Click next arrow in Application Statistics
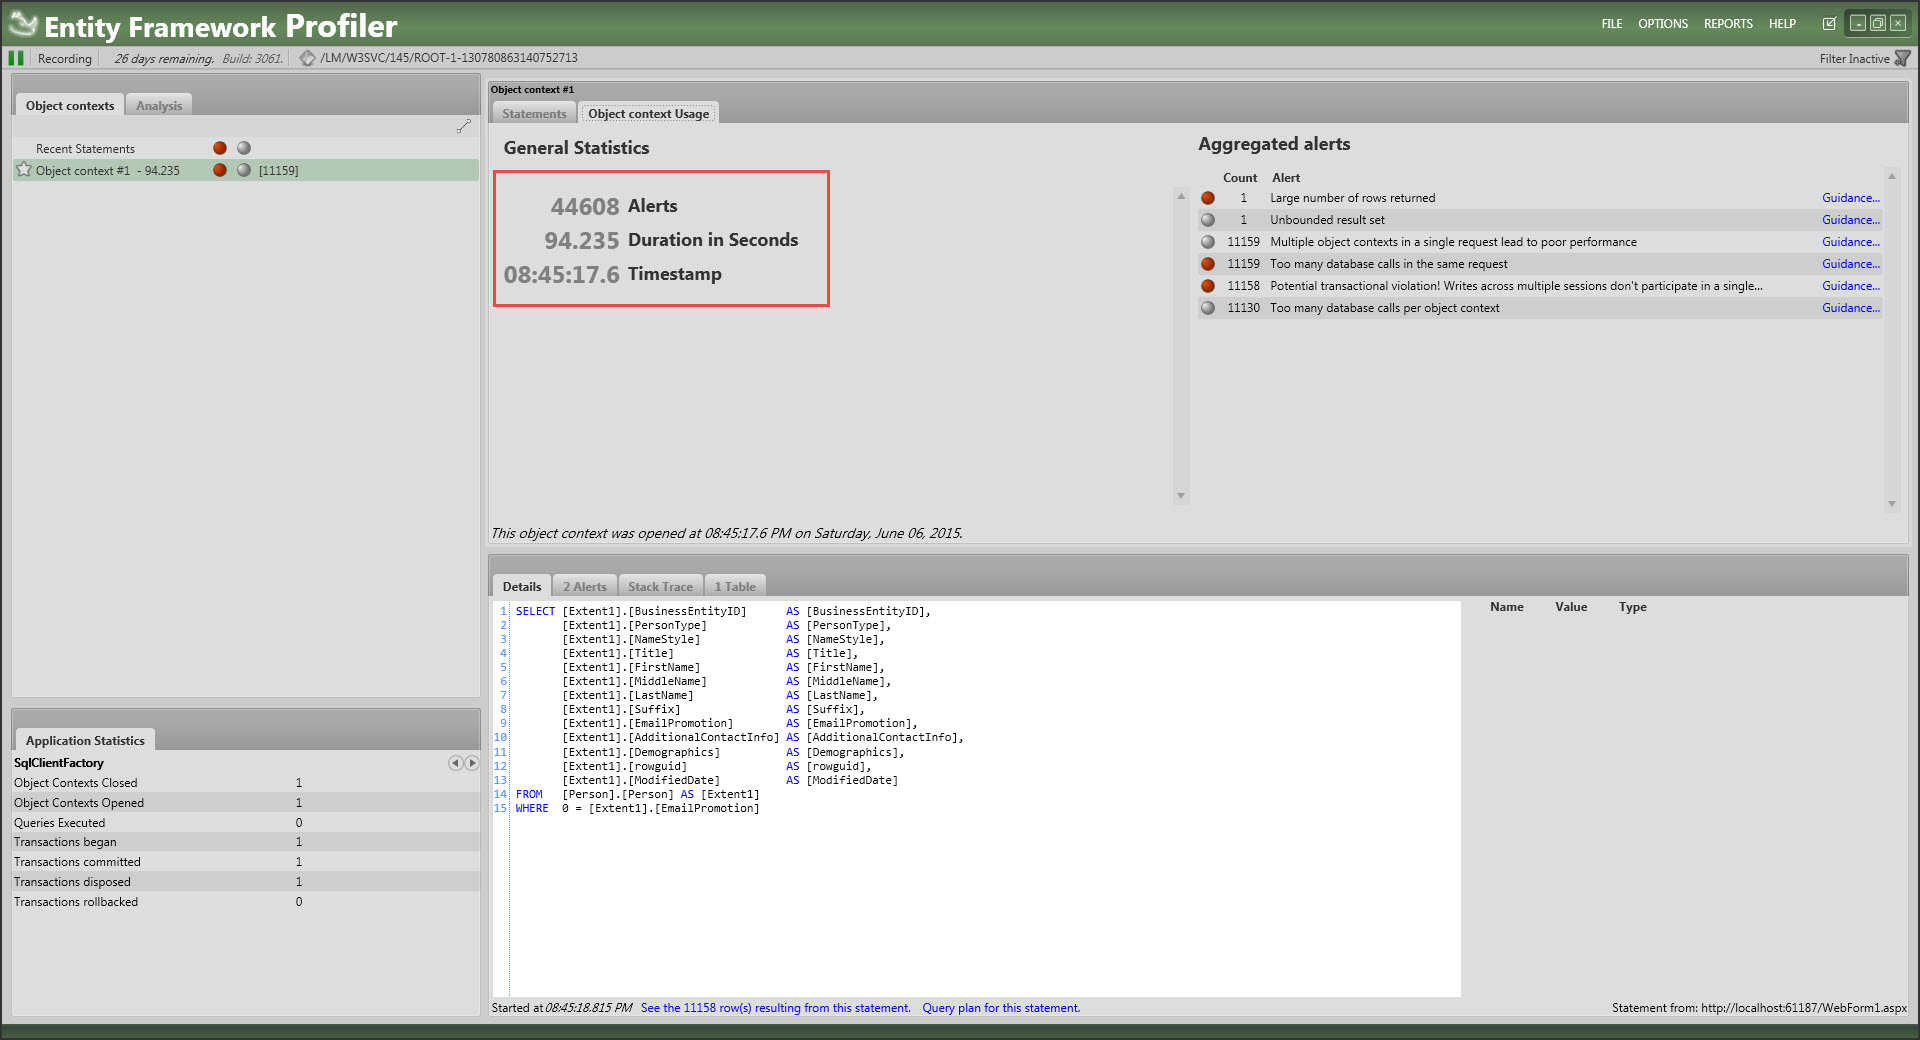The width and height of the screenshot is (1920, 1040). click(471, 763)
